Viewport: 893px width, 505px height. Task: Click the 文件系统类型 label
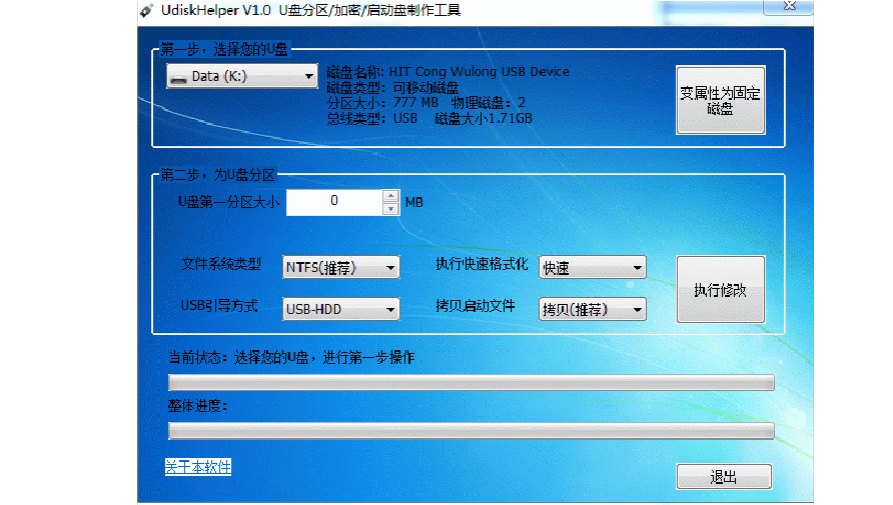221,264
